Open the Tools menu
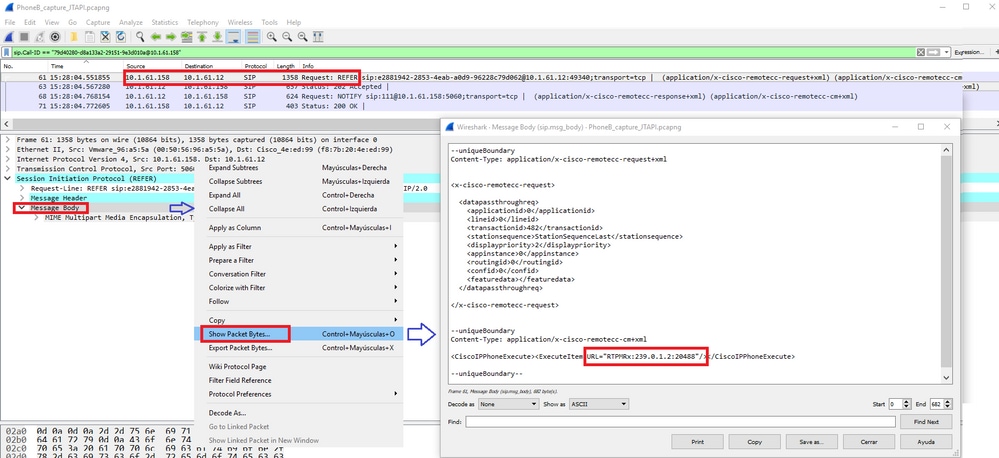 [270, 22]
